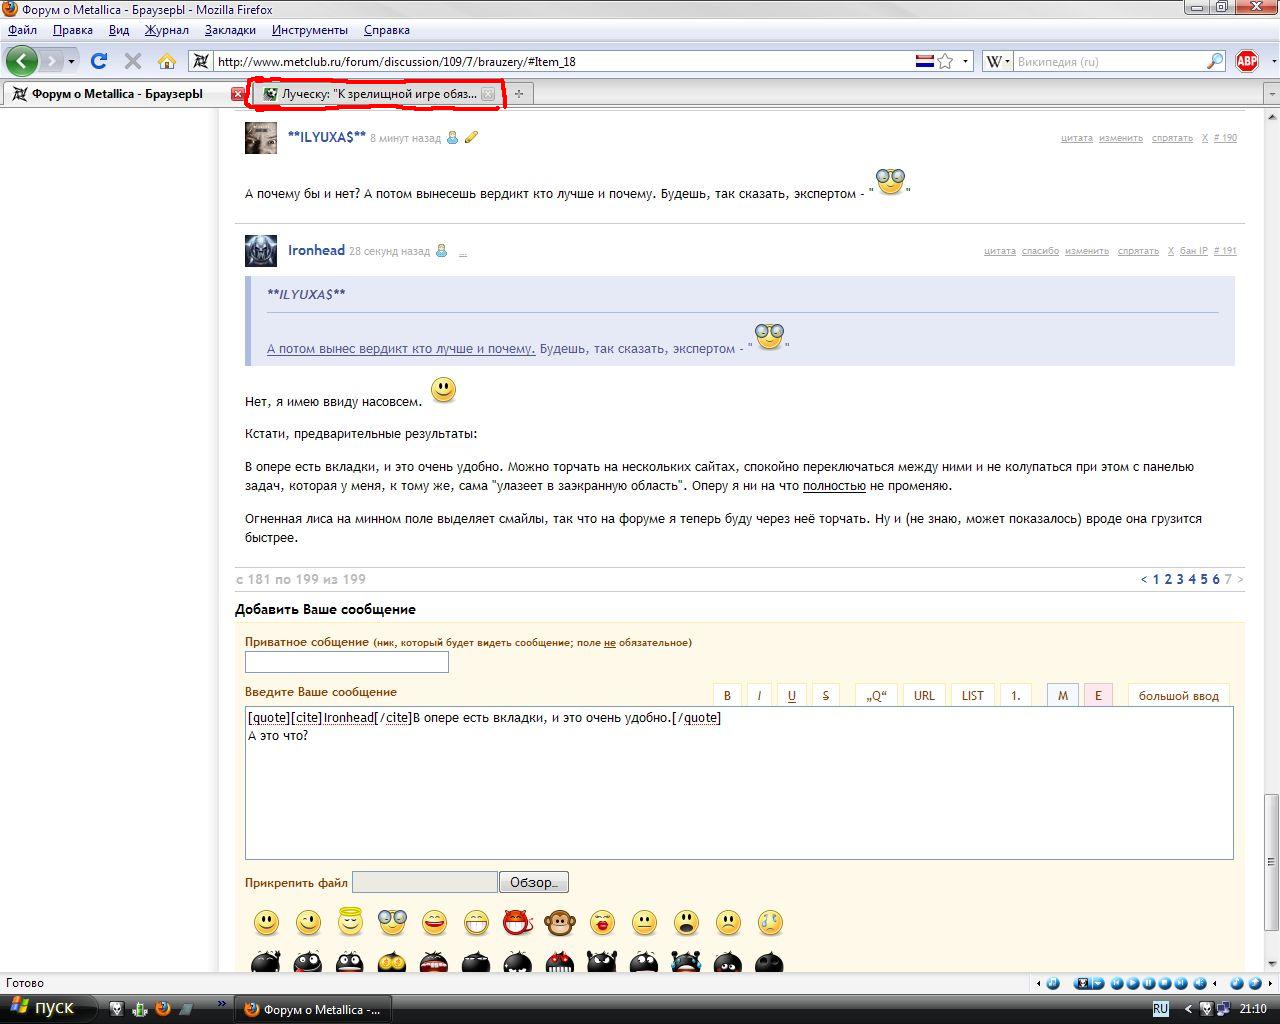Insert the red devil smiley
Image resolution: width=1280 pixels, height=1024 pixels.
click(x=518, y=922)
